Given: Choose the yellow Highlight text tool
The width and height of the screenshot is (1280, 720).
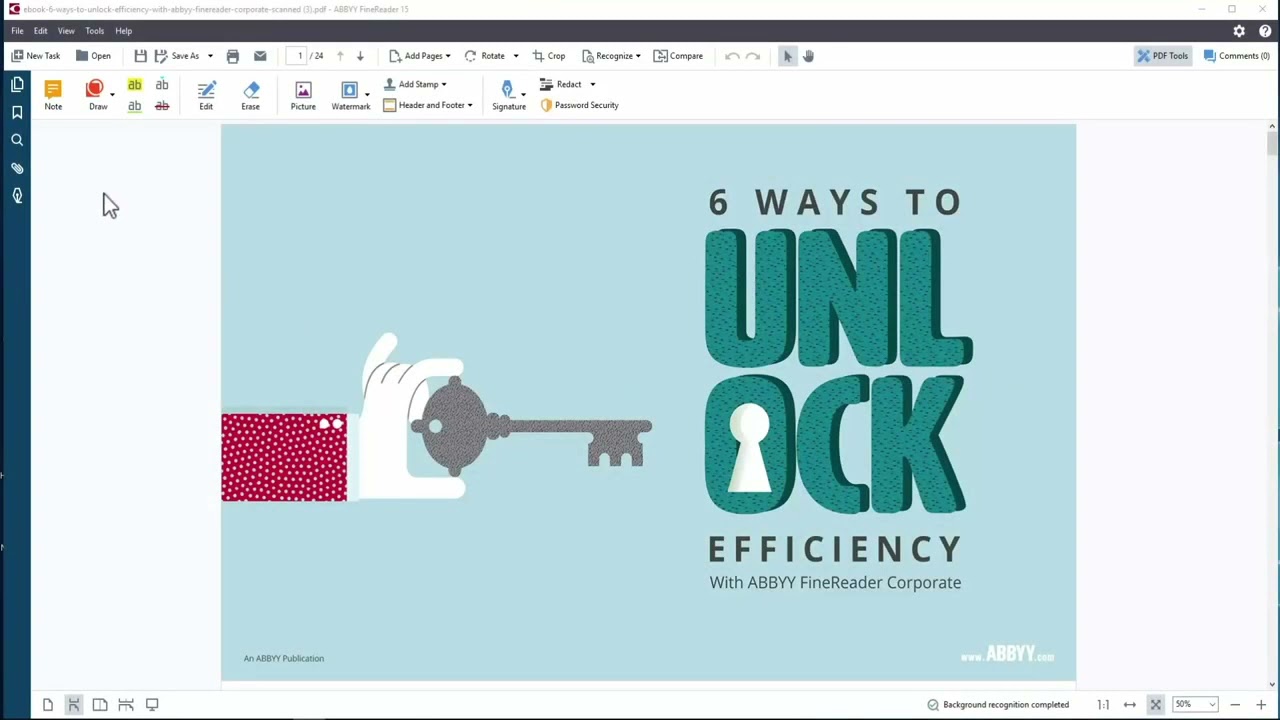Looking at the screenshot, I should [134, 85].
